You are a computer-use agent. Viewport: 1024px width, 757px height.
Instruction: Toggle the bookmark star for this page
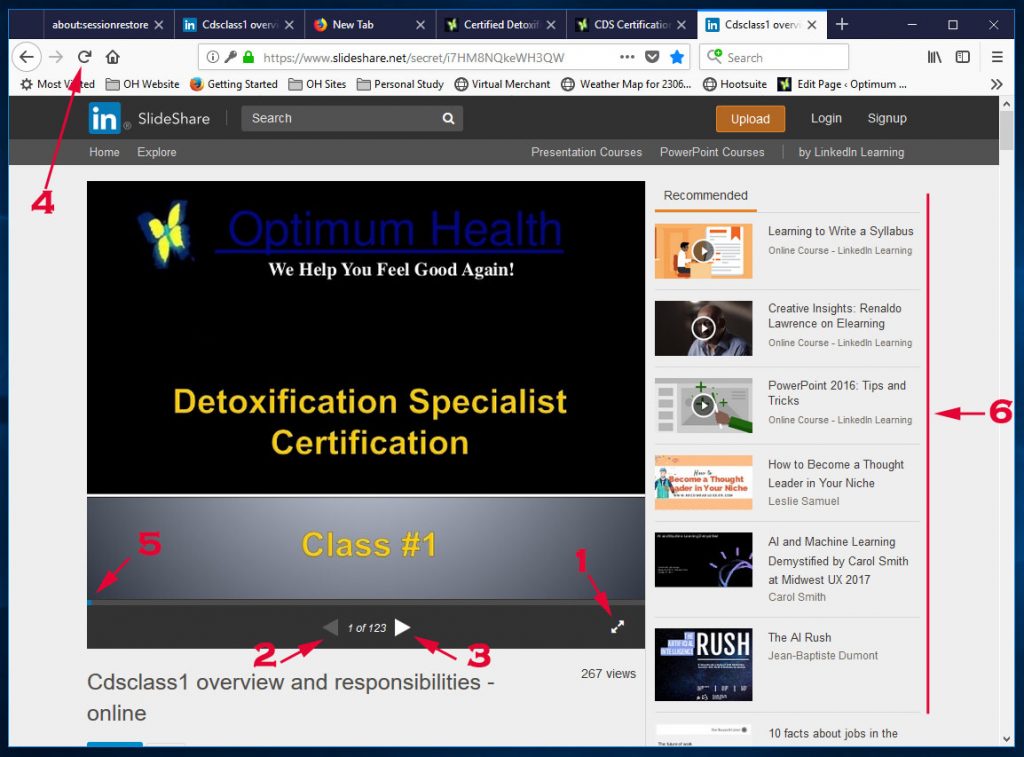click(x=678, y=57)
